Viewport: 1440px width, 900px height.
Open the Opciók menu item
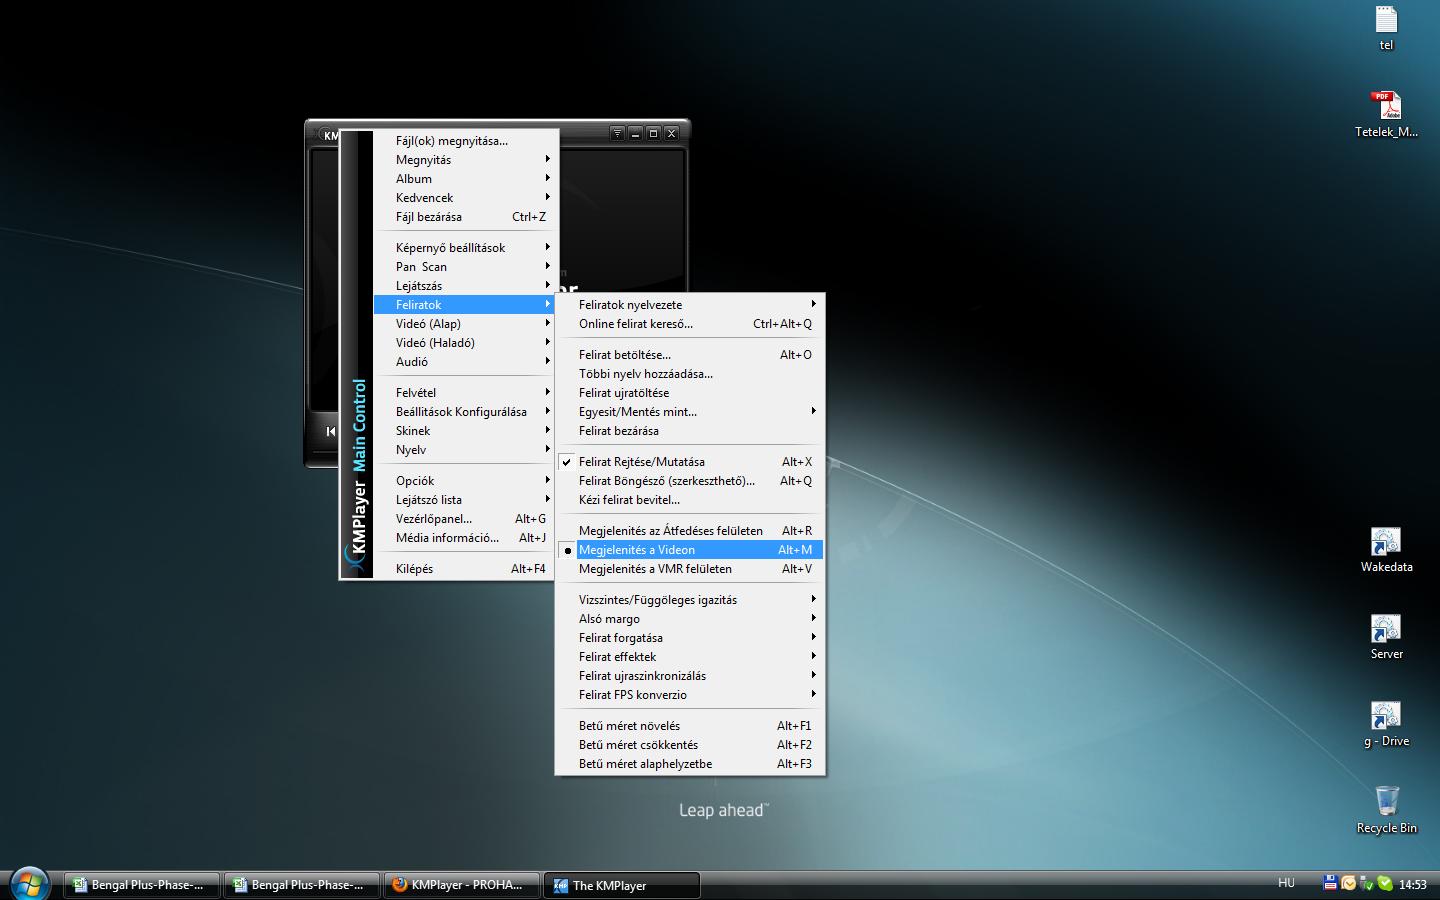465,481
